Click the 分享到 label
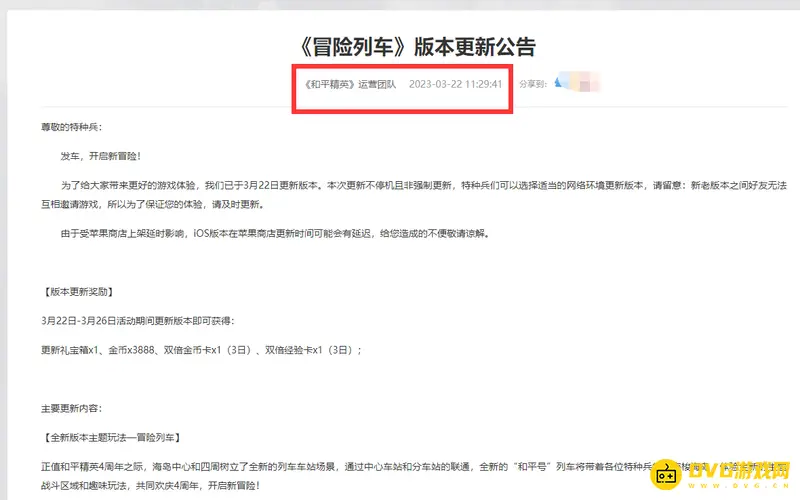Screen dimensions: 800x500 tap(533, 84)
